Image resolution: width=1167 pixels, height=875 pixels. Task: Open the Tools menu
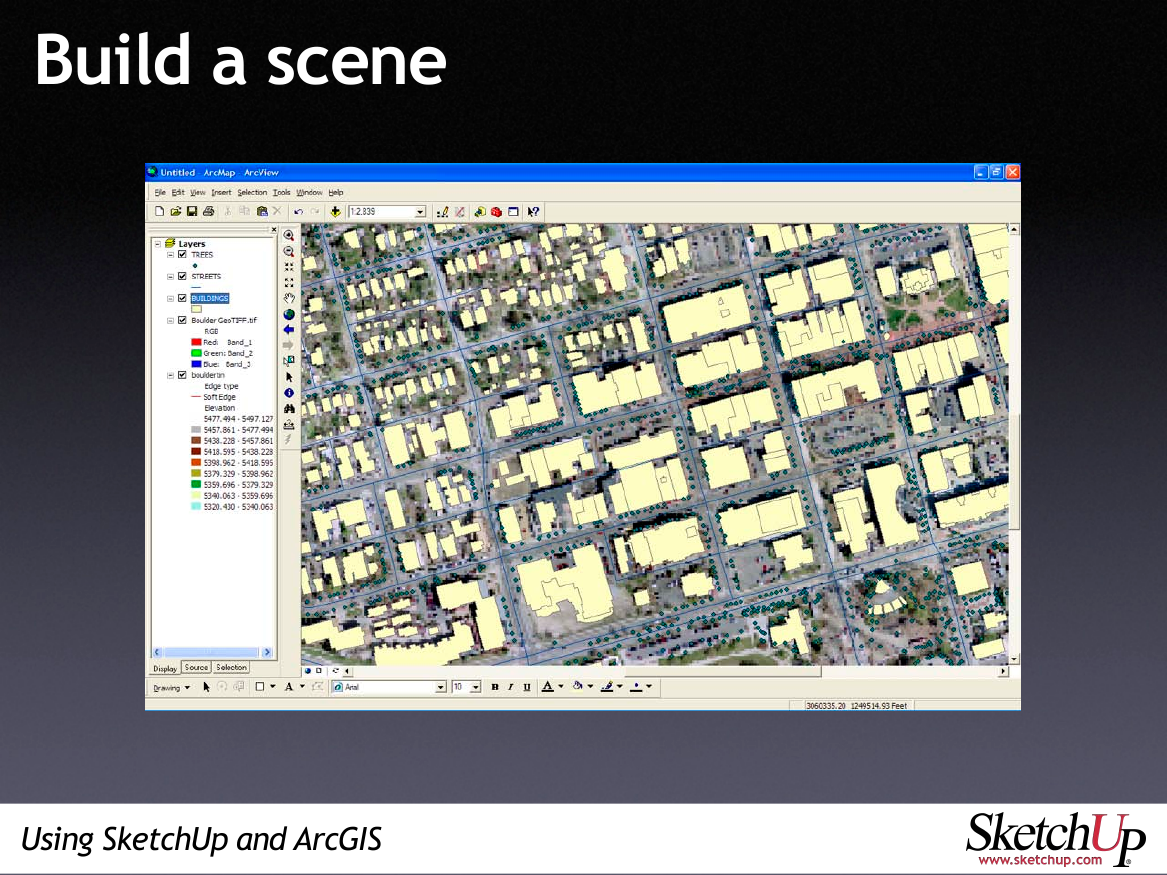click(x=281, y=192)
